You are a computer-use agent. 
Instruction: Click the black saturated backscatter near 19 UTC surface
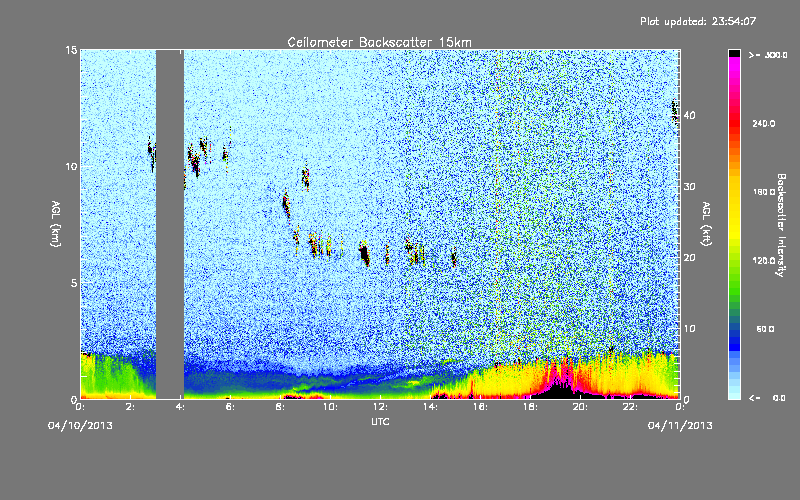click(x=559, y=392)
